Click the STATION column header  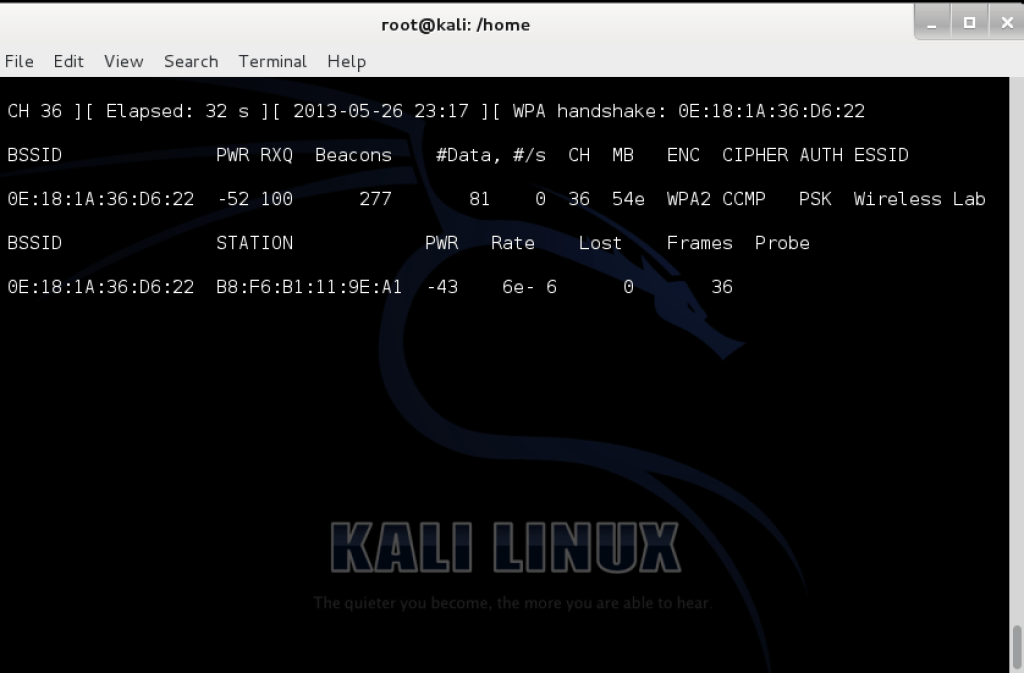255,243
